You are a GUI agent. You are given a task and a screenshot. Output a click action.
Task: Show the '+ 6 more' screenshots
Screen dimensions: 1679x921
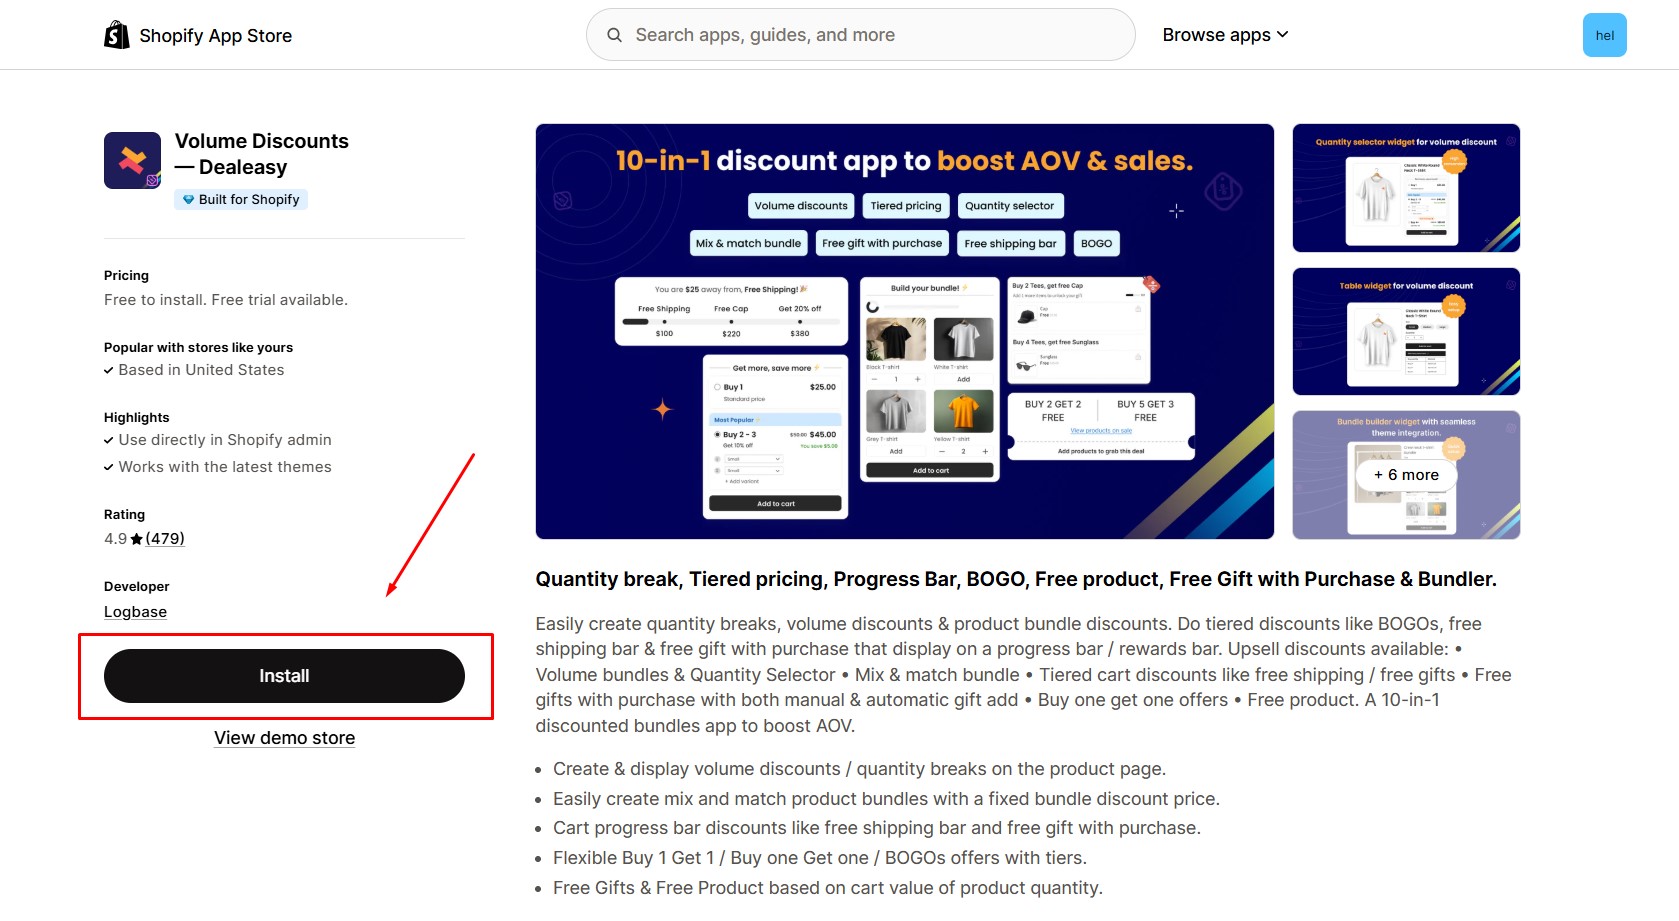point(1406,475)
